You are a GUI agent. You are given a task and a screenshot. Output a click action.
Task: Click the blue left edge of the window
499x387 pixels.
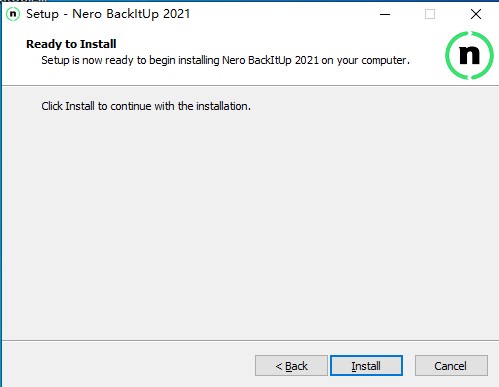1,200
